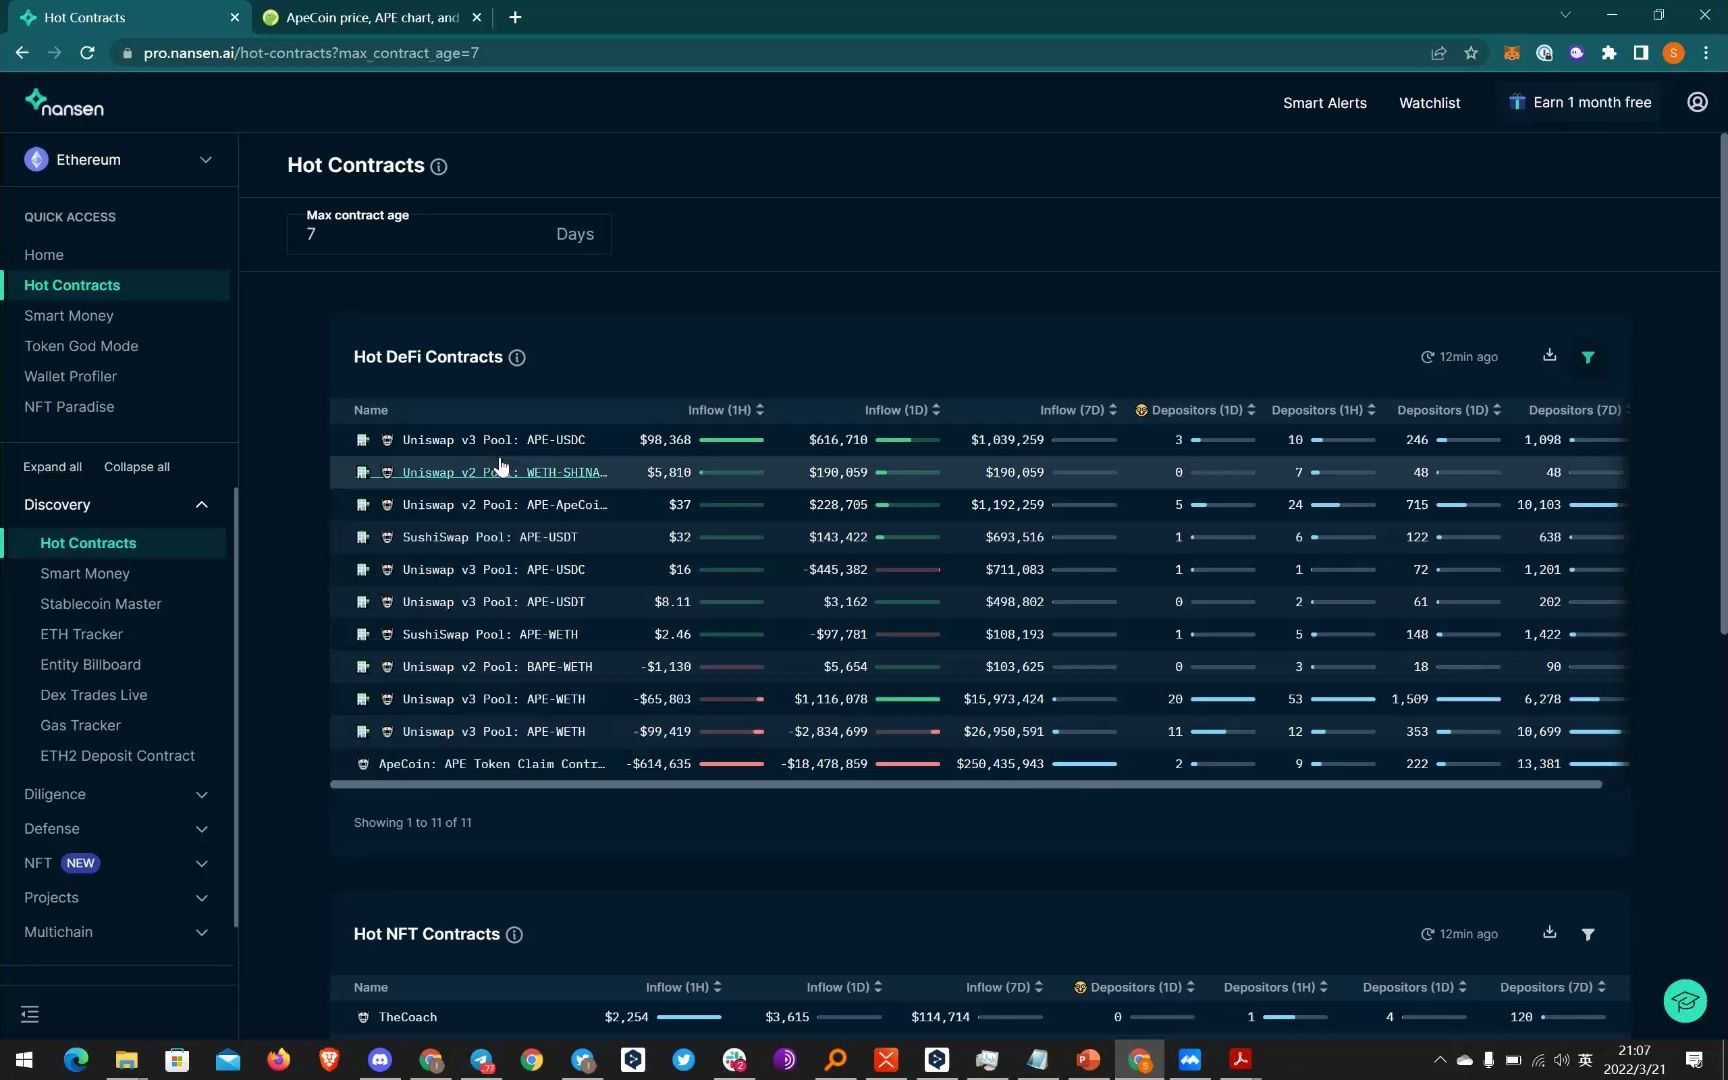Open the Hot Contracts info tooltip icon
The image size is (1728, 1080).
pos(438,167)
